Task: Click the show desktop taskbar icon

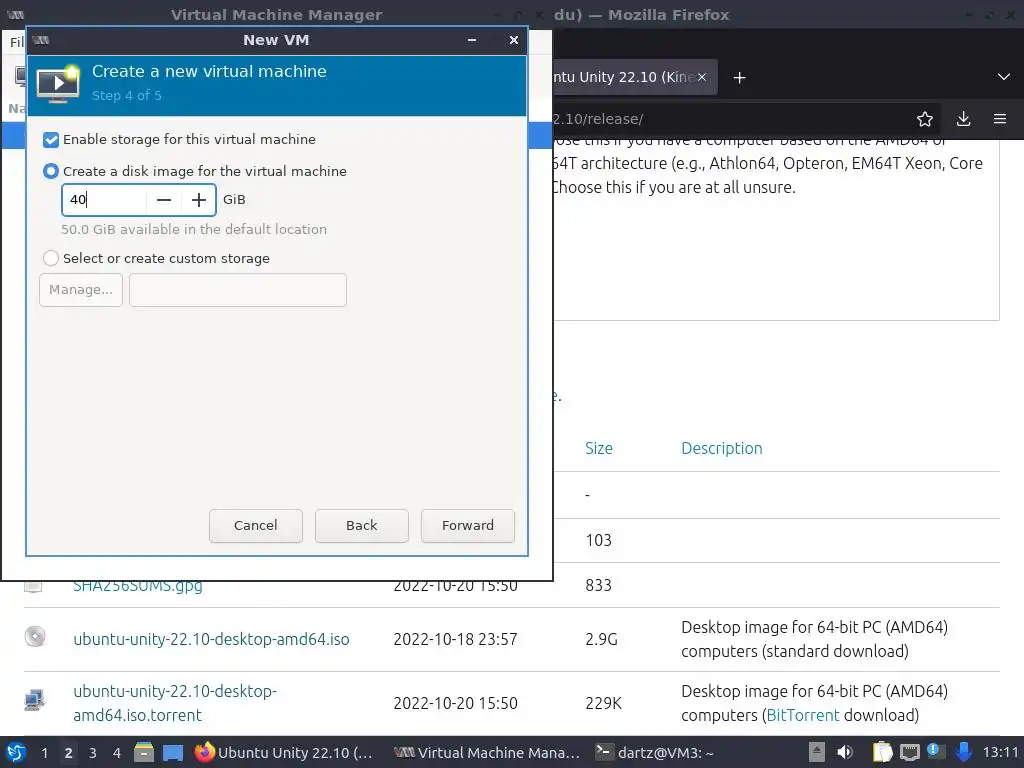Action: click(173, 753)
